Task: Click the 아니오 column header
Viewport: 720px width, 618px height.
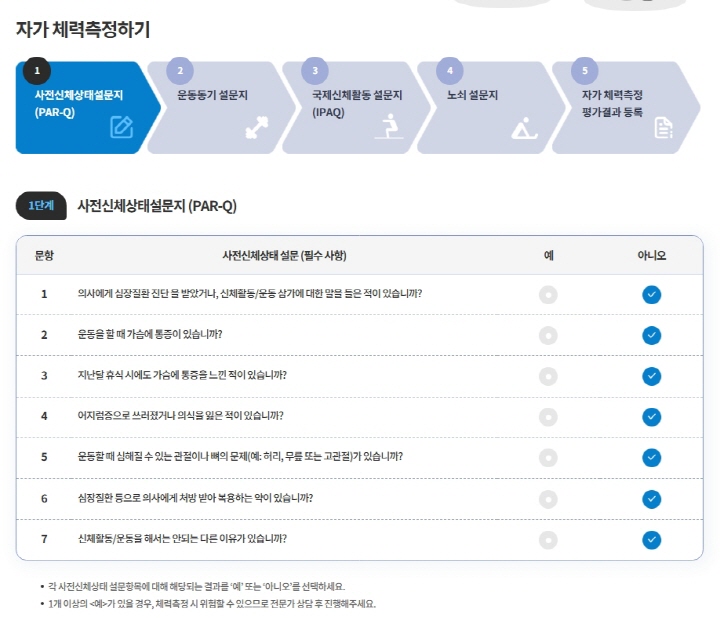Action: (x=652, y=255)
